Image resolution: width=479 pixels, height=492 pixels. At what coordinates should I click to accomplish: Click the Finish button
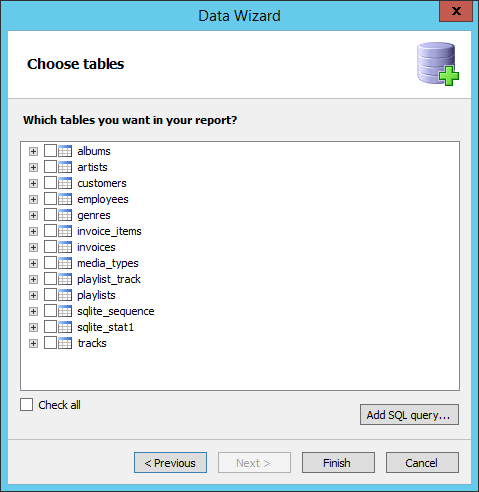338,463
